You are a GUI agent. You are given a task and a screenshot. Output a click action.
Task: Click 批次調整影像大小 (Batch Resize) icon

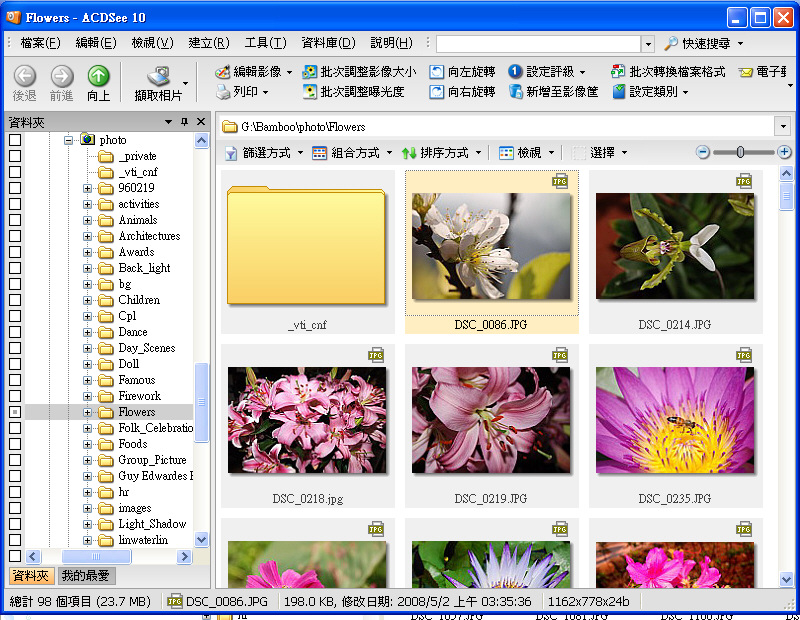(x=310, y=72)
